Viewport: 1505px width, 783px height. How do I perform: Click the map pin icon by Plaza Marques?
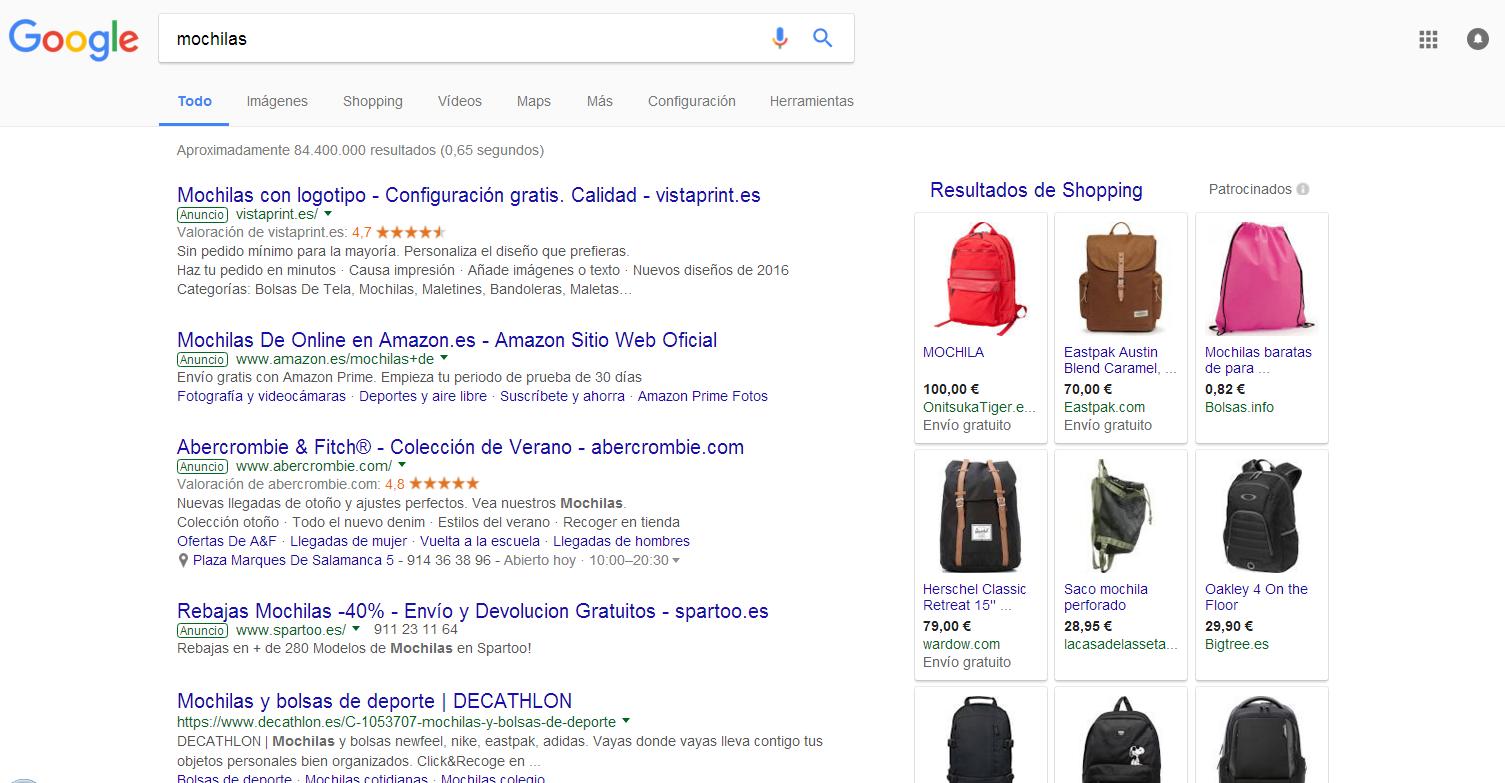(x=183, y=561)
